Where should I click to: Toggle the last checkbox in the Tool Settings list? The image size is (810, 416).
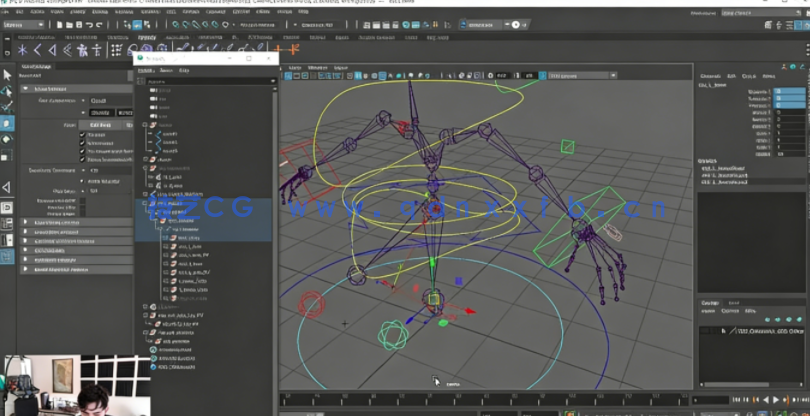[83, 158]
